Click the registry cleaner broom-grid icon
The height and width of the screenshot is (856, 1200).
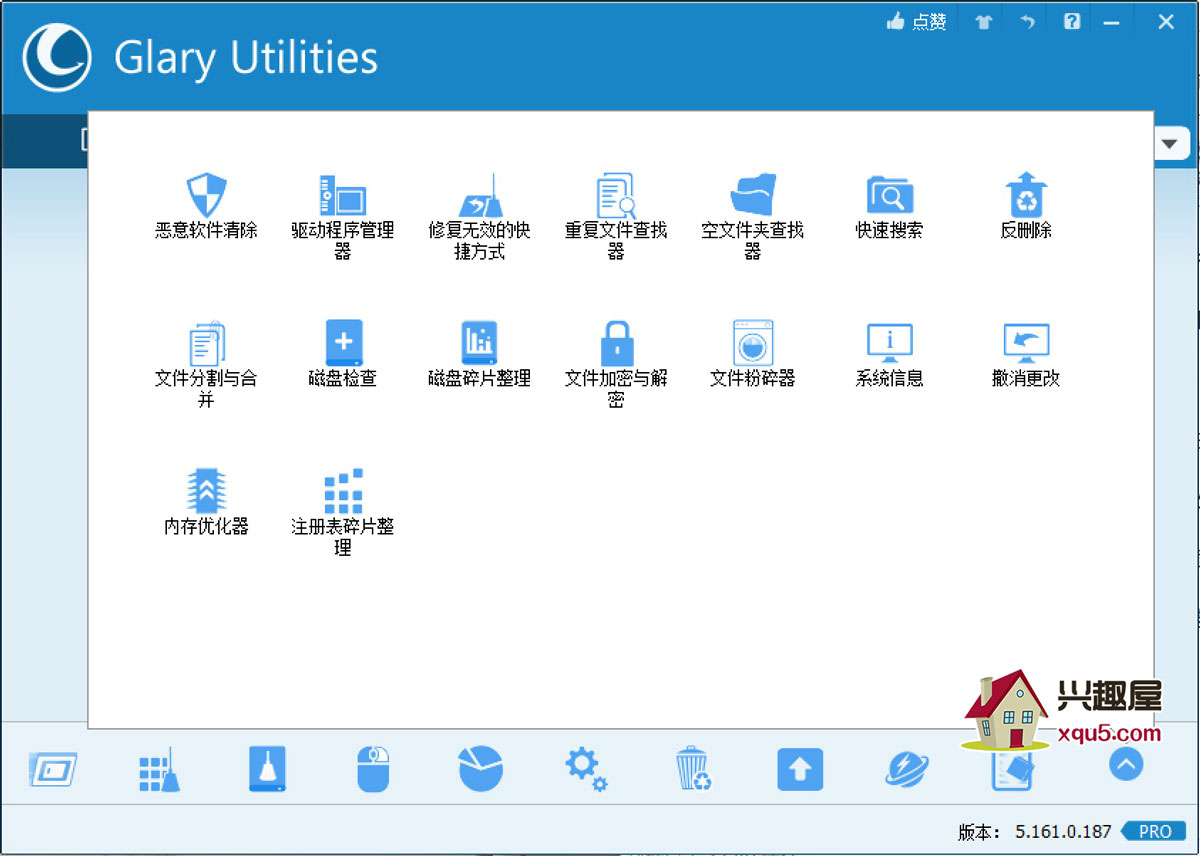159,769
